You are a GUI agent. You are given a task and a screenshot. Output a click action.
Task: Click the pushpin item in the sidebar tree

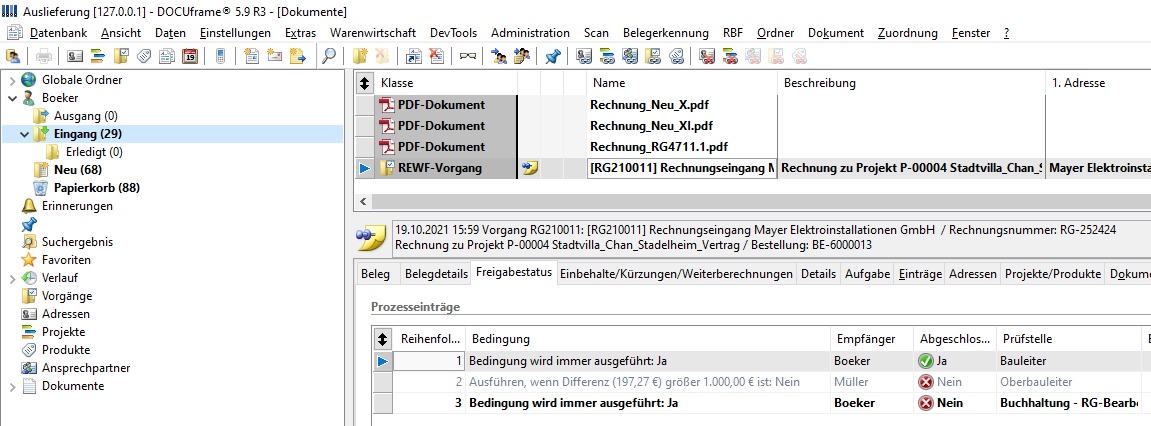[29, 224]
